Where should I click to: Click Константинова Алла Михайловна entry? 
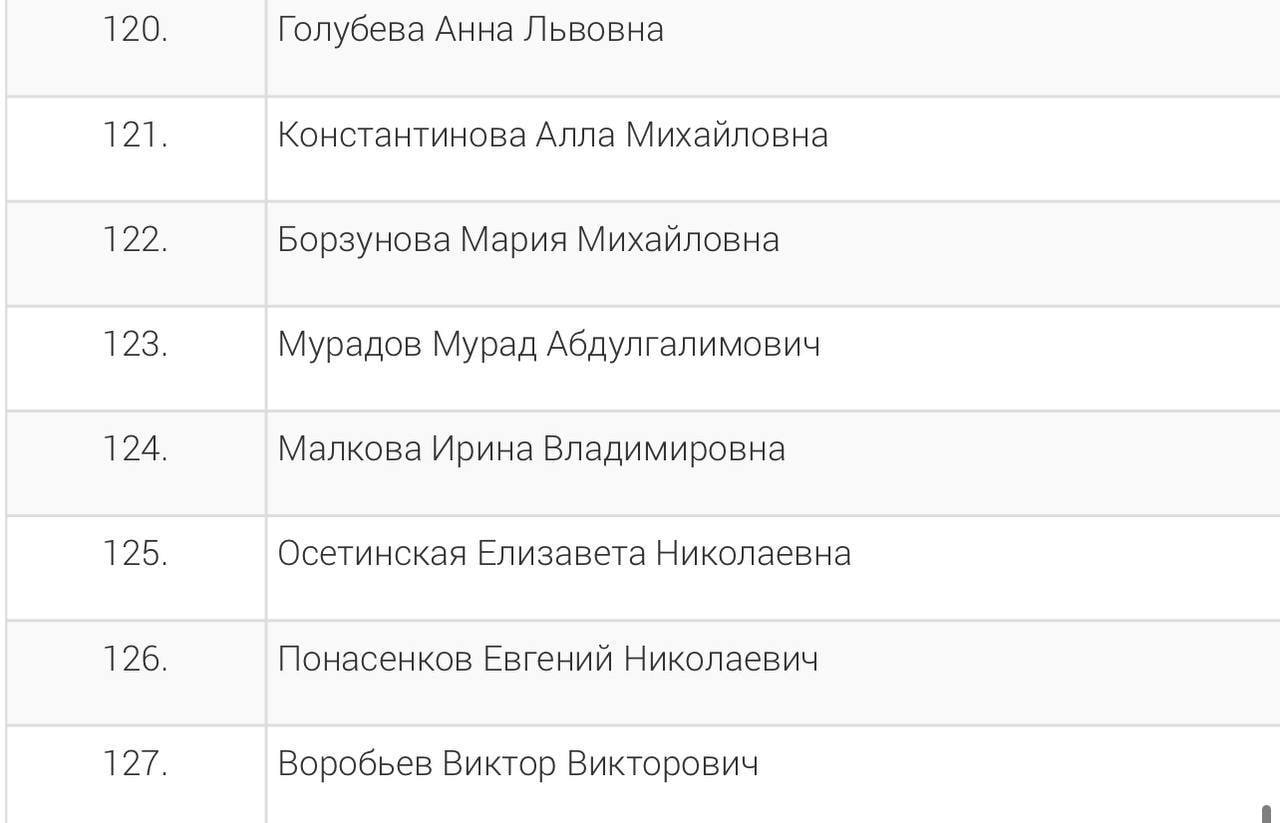(x=552, y=135)
